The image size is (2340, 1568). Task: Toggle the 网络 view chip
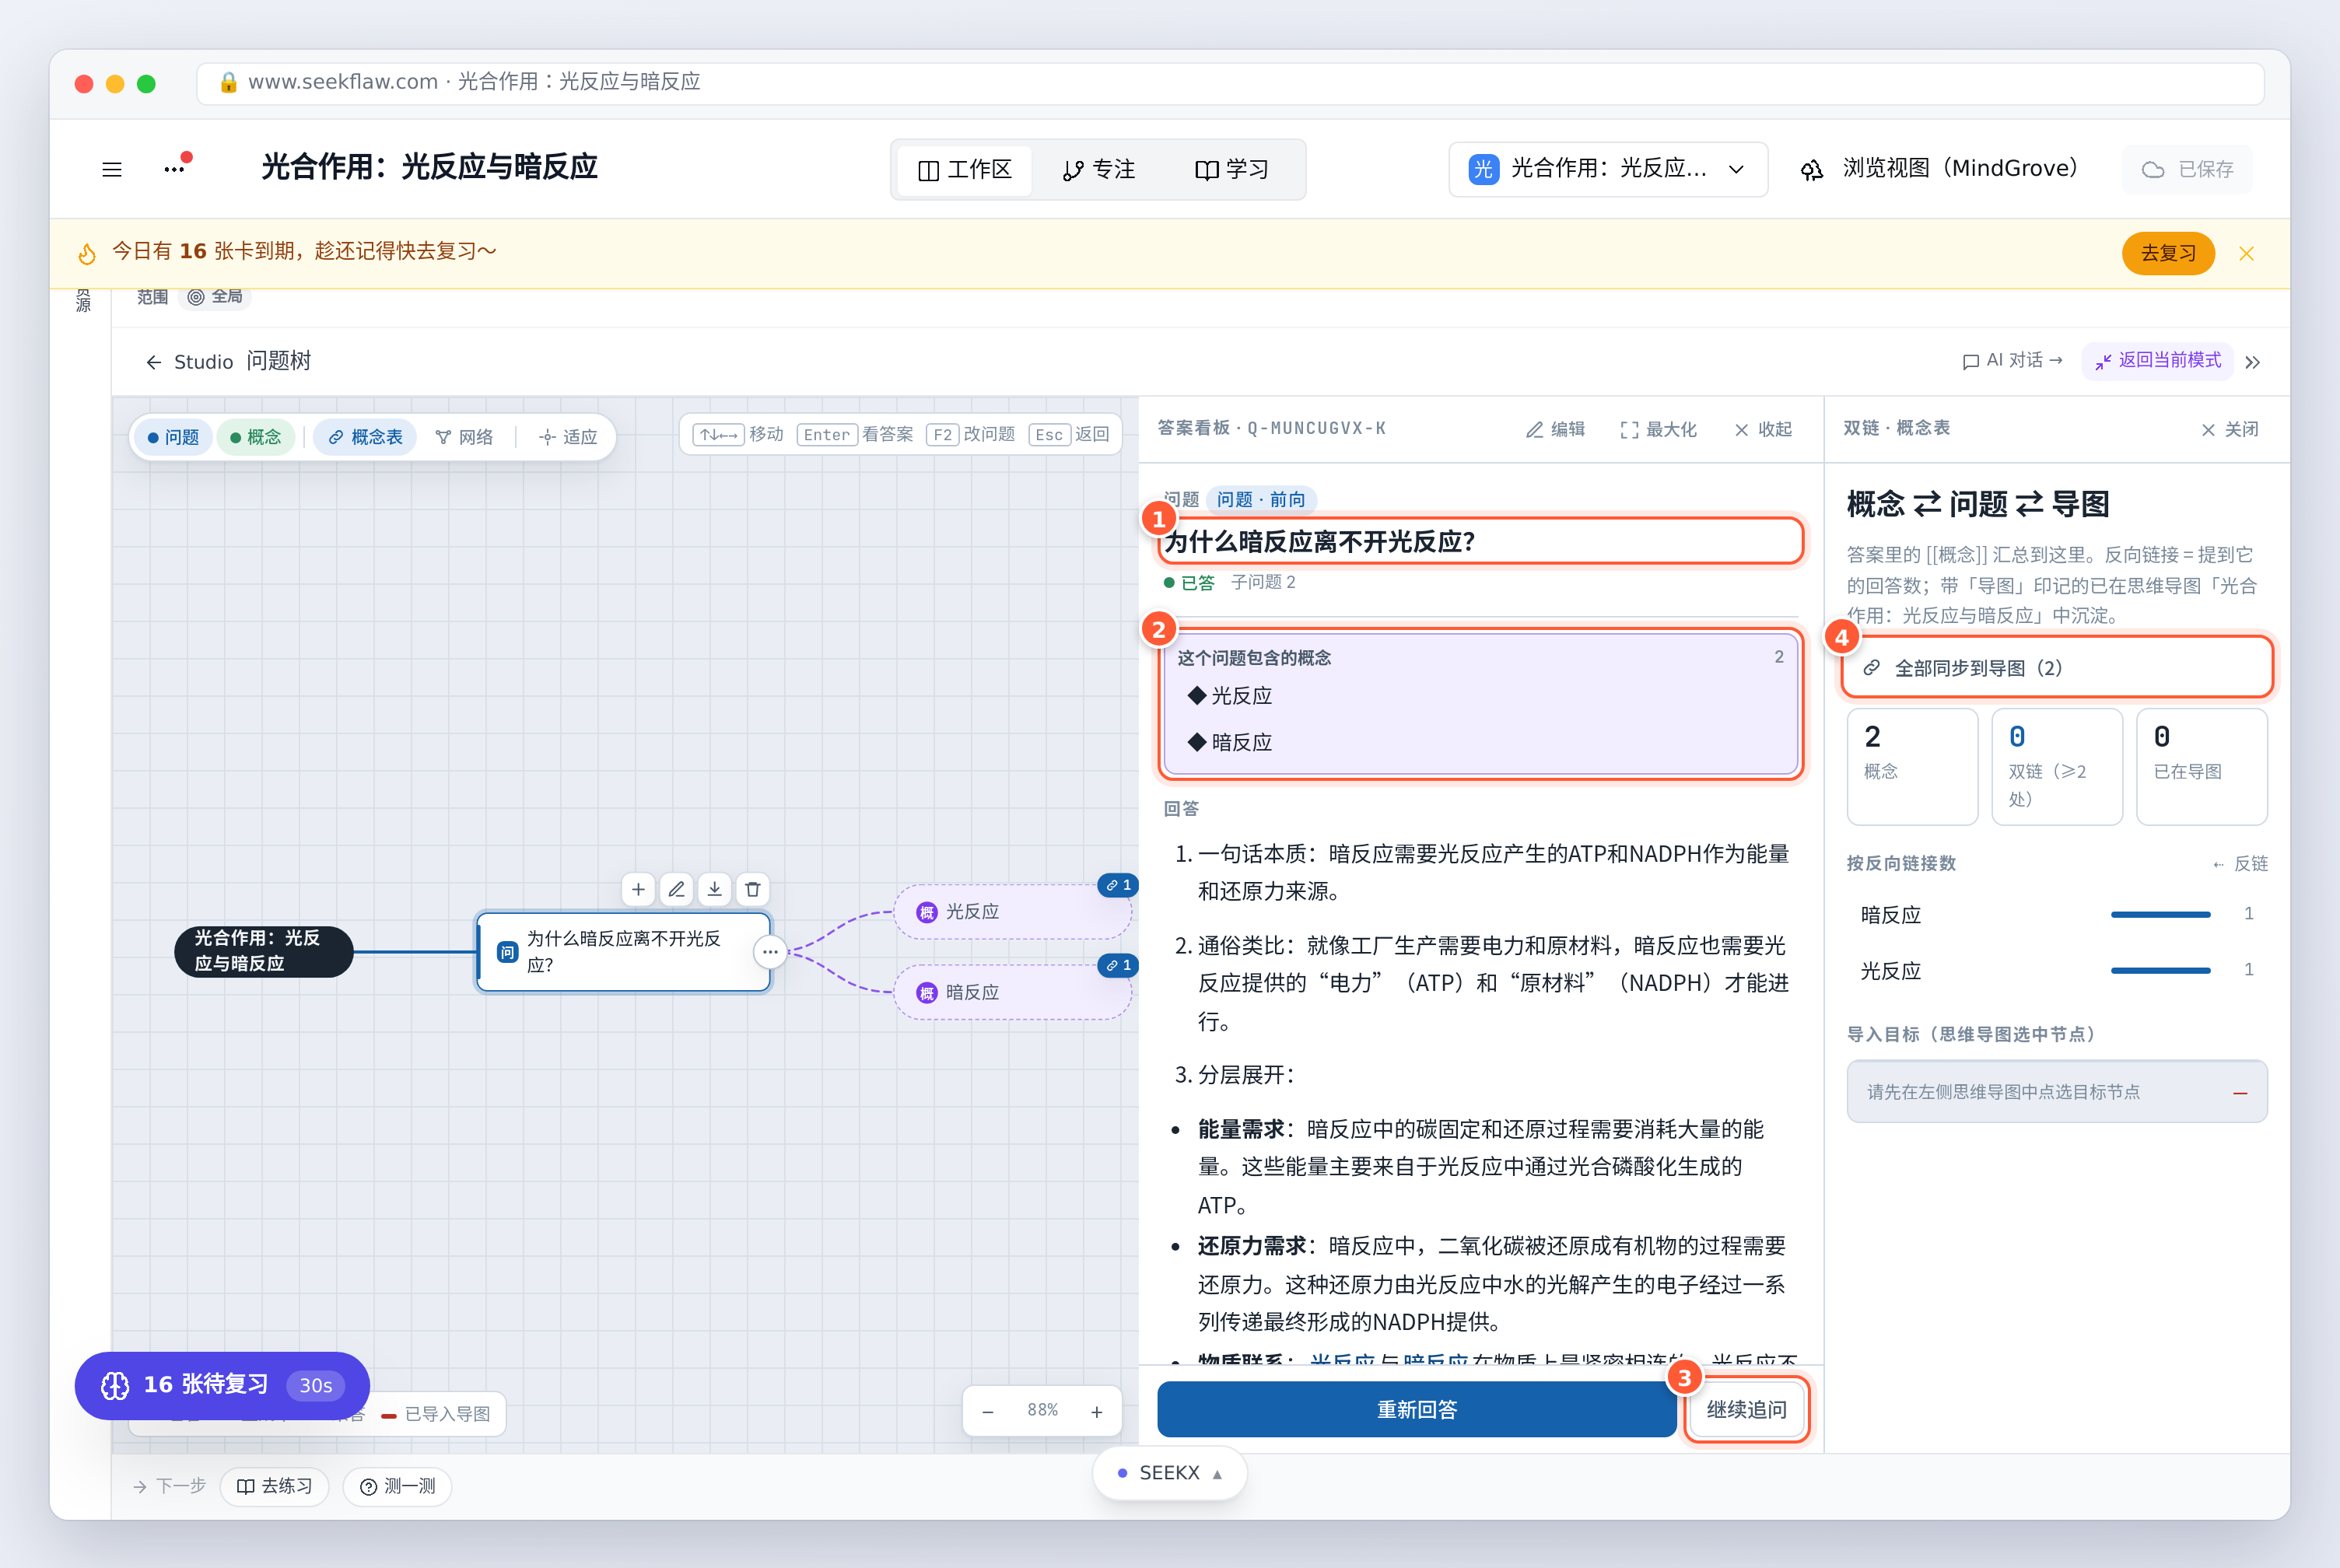465,437
